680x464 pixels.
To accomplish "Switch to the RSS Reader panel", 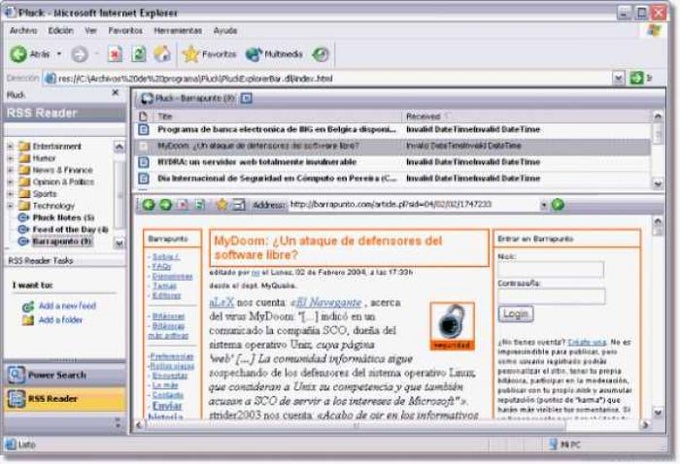I will (x=65, y=399).
